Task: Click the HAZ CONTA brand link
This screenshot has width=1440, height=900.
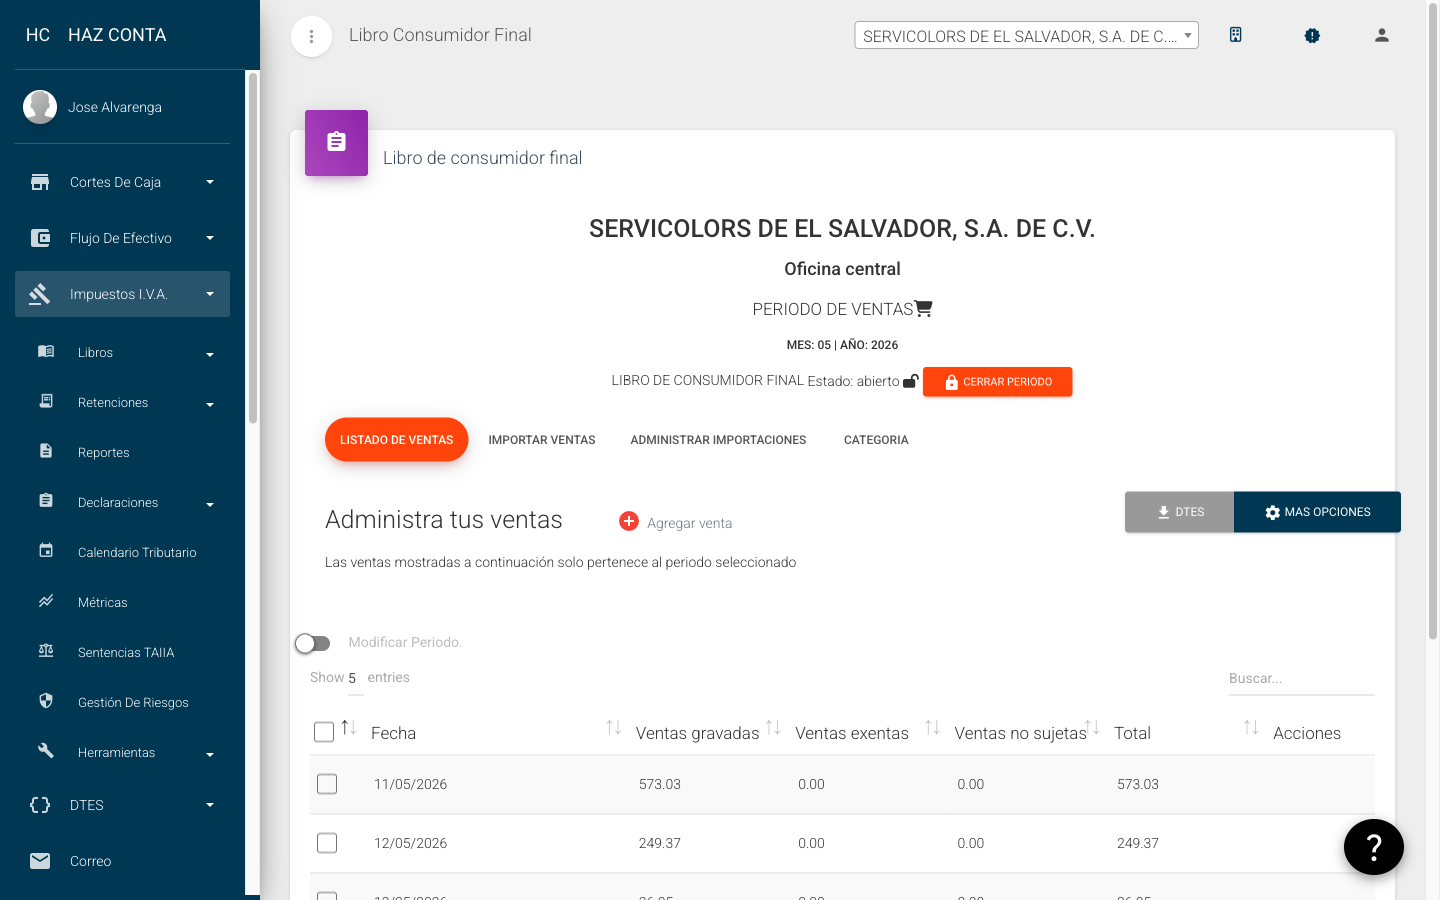Action: (x=117, y=35)
